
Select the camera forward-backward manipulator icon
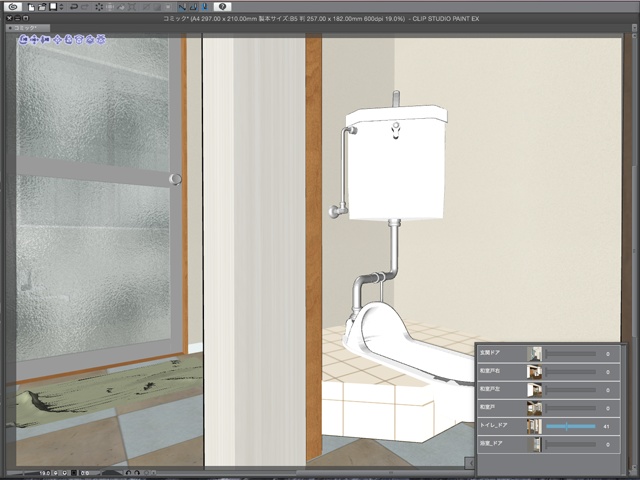click(x=45, y=40)
